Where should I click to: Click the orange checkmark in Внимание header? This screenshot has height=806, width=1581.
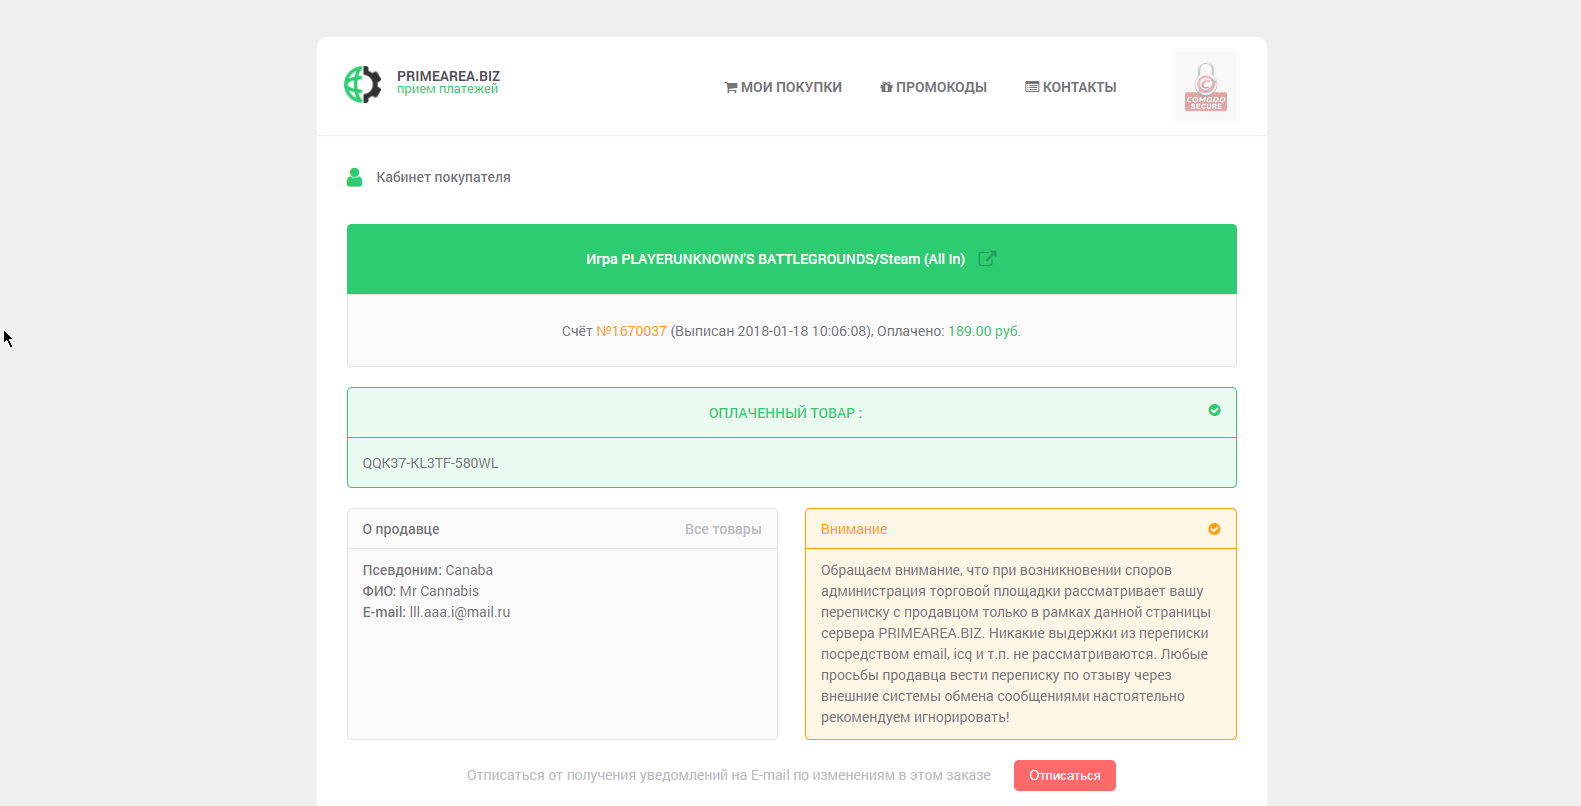[1214, 529]
